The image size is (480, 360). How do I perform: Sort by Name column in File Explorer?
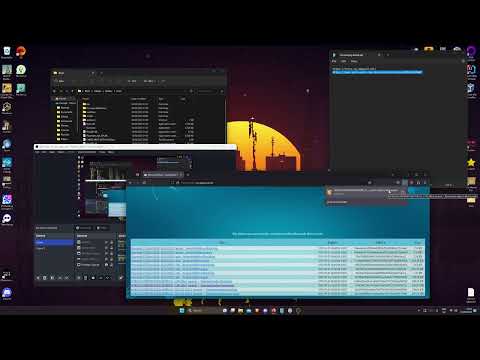pos(85,99)
